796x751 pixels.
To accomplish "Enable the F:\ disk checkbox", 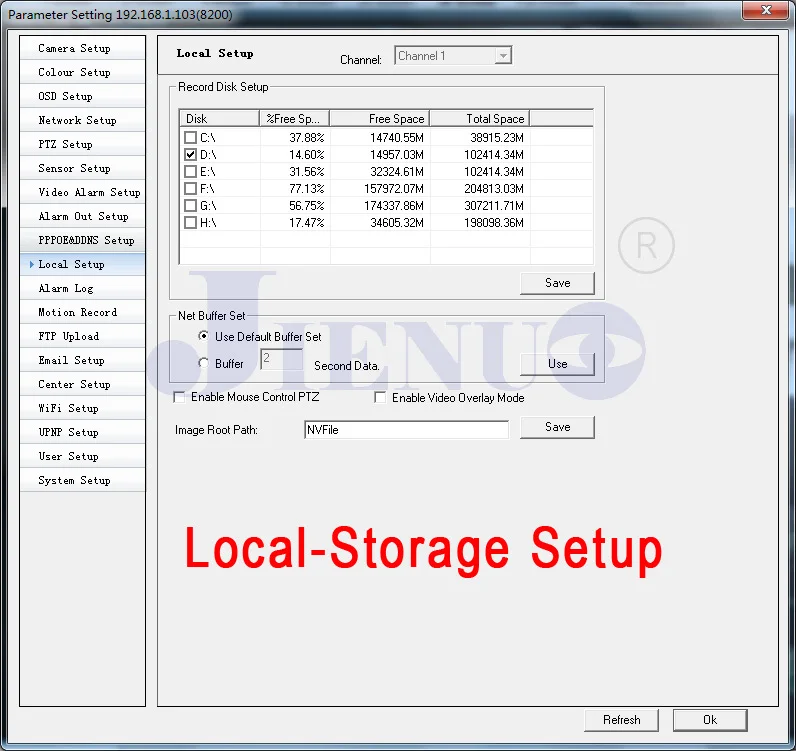I will tap(190, 188).
